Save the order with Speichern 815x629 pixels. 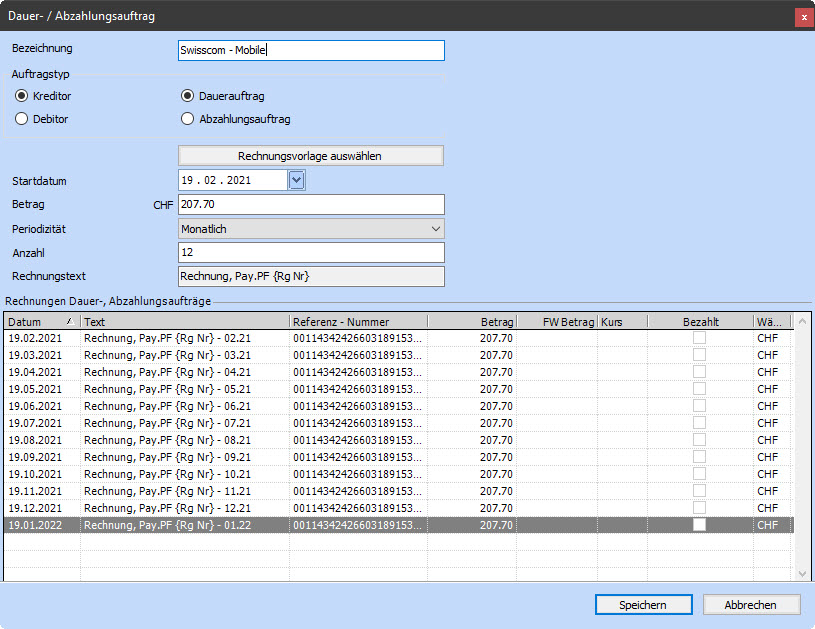click(643, 604)
